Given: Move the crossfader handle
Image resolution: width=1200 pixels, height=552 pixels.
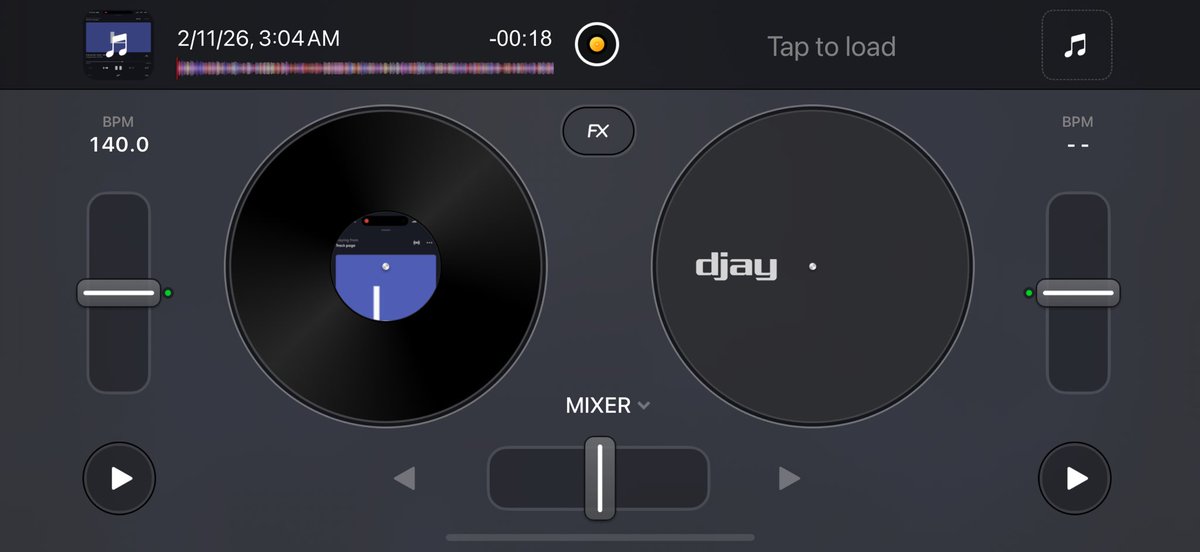Looking at the screenshot, I should 600,478.
